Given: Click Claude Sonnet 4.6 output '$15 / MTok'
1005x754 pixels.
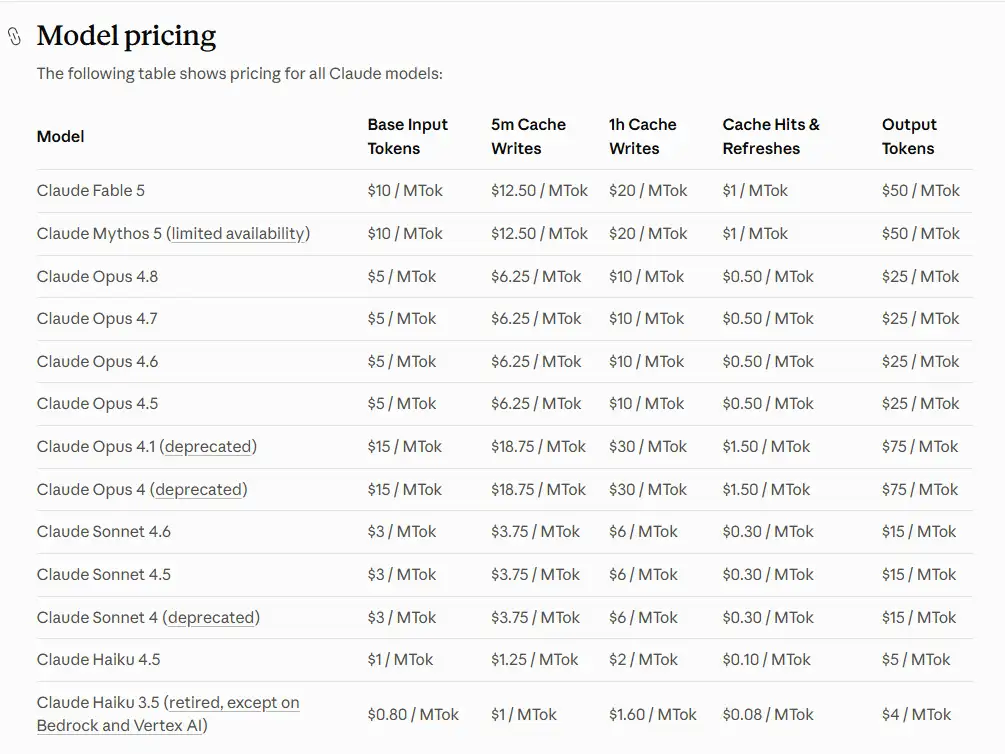Looking at the screenshot, I should (x=918, y=532).
